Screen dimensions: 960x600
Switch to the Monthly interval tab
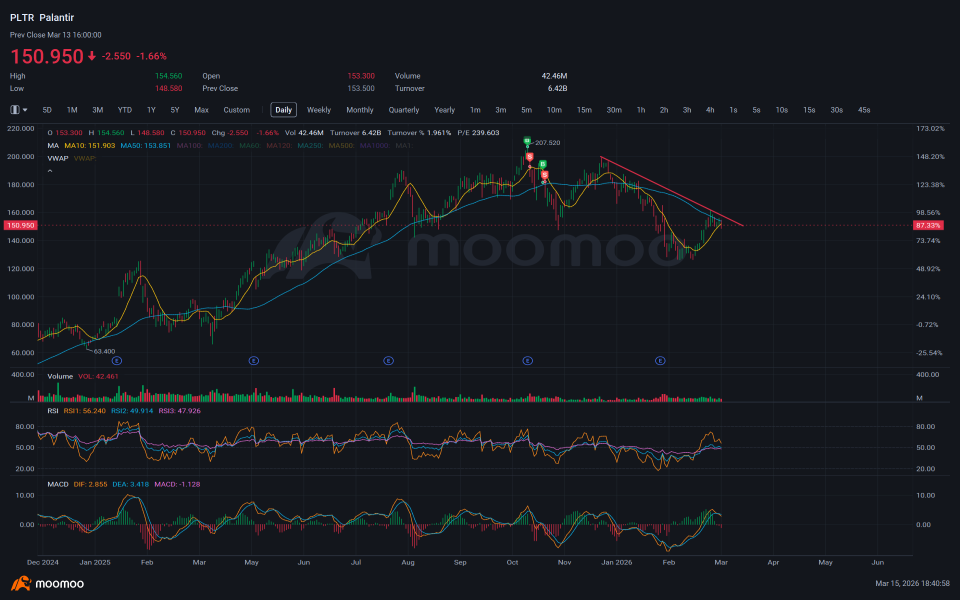(x=360, y=110)
